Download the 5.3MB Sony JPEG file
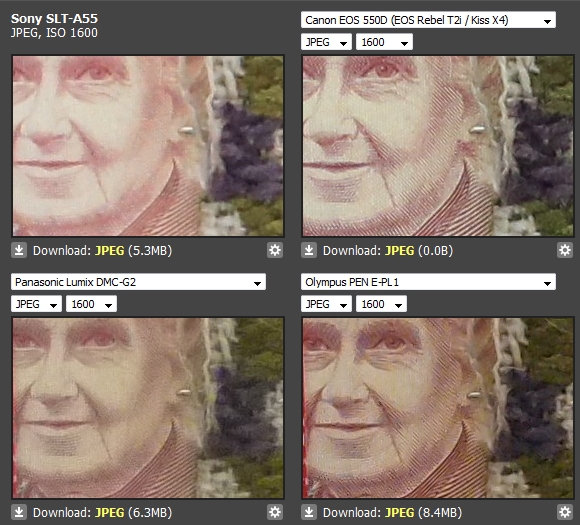Viewport: 580px width, 525px height. pos(109,251)
